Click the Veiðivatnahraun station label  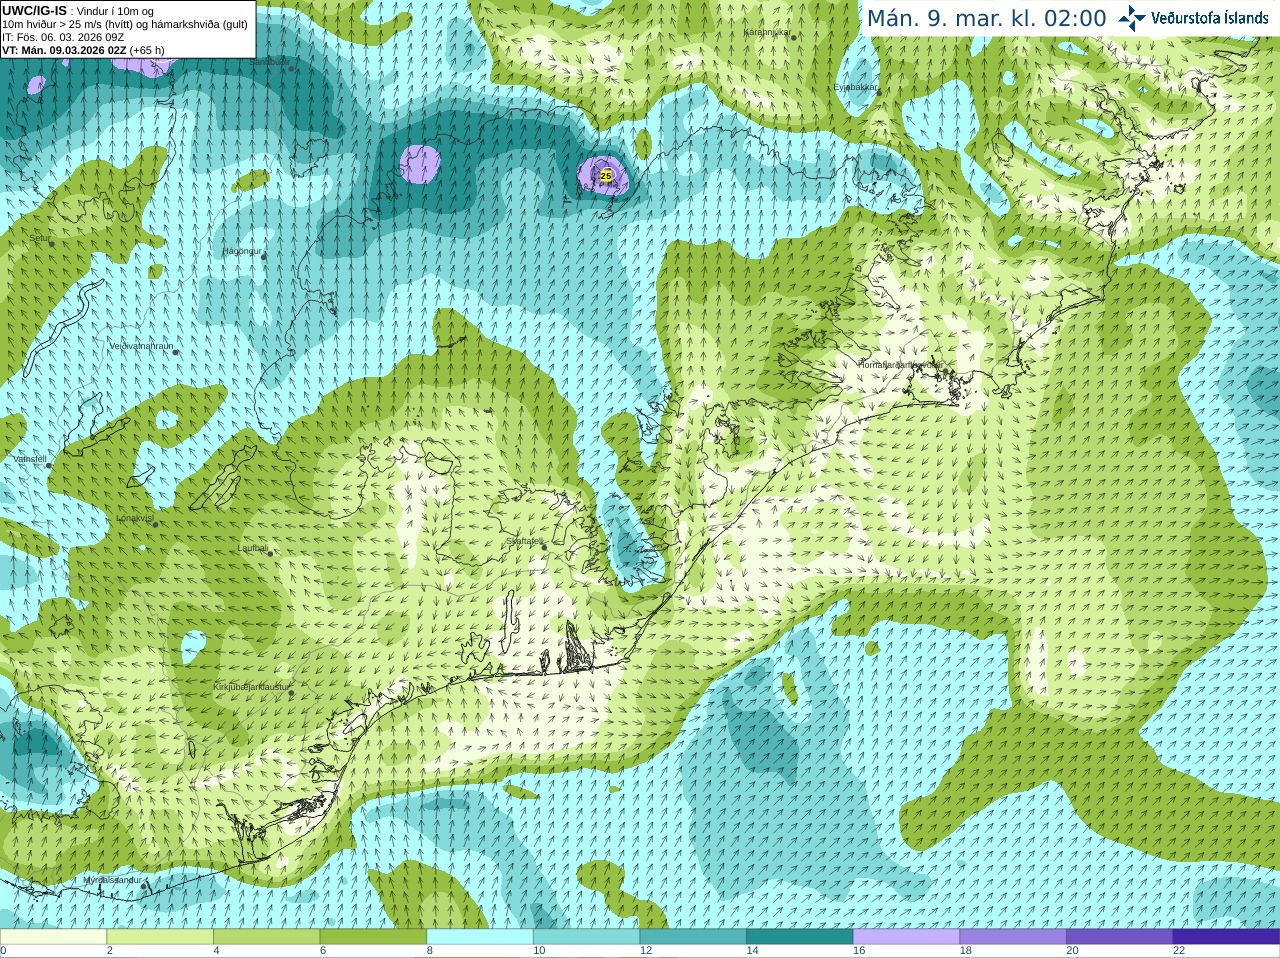(141, 346)
